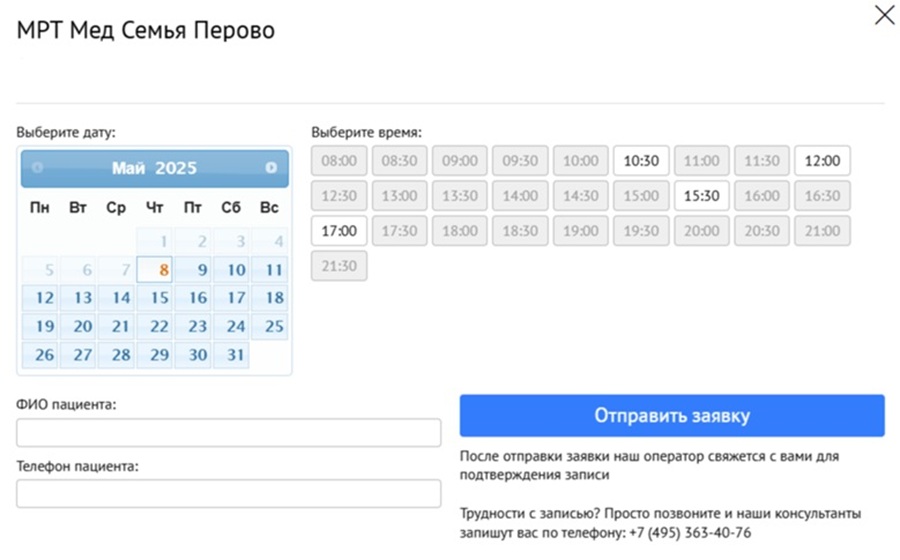Click the Май 2025 calendar title
900x560 pixels.
[154, 168]
